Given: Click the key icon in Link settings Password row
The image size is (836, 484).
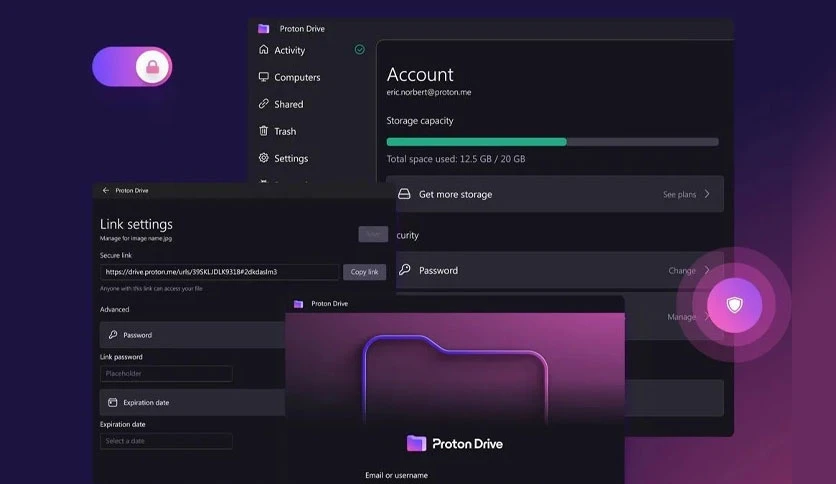Looking at the screenshot, I should (x=112, y=335).
